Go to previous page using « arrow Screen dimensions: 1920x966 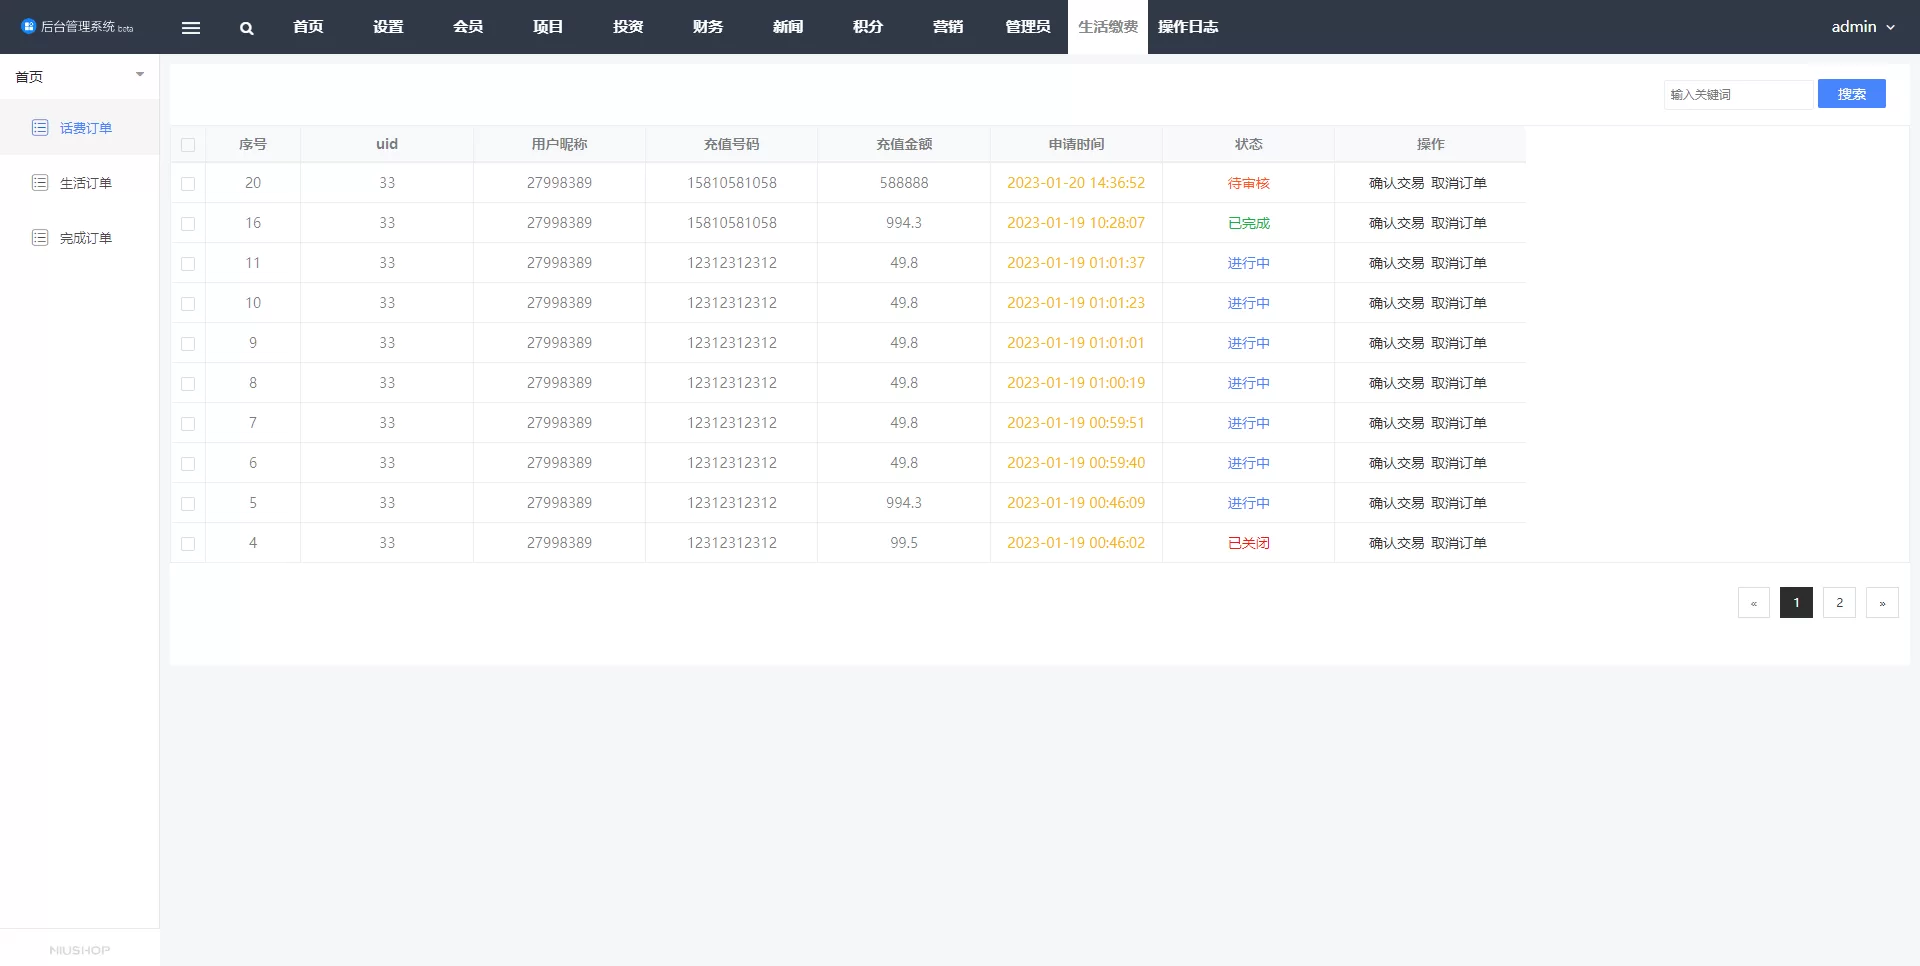1753,603
